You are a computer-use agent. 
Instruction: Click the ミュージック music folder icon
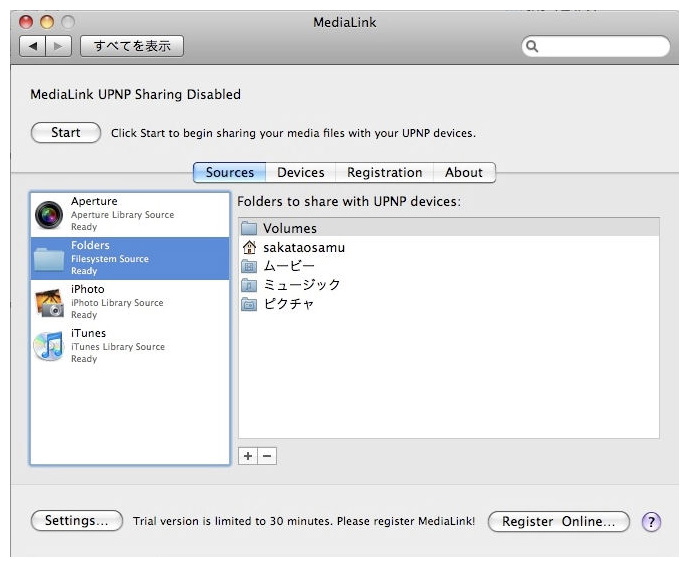point(249,285)
